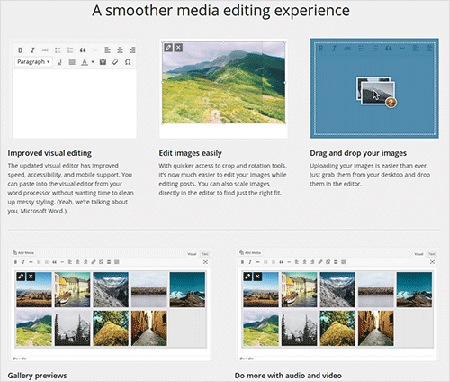Click blockquote in the Gallery previews editor toolbar

(x=54, y=262)
